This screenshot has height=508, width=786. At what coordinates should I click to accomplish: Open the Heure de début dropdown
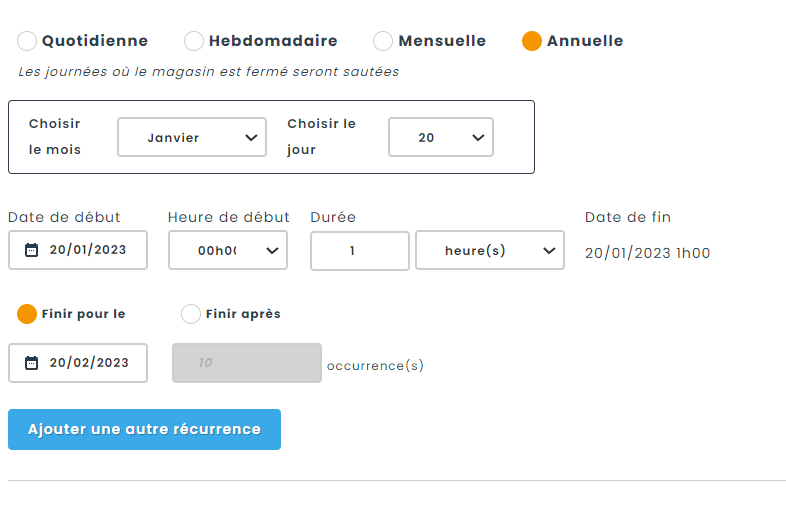pos(227,251)
